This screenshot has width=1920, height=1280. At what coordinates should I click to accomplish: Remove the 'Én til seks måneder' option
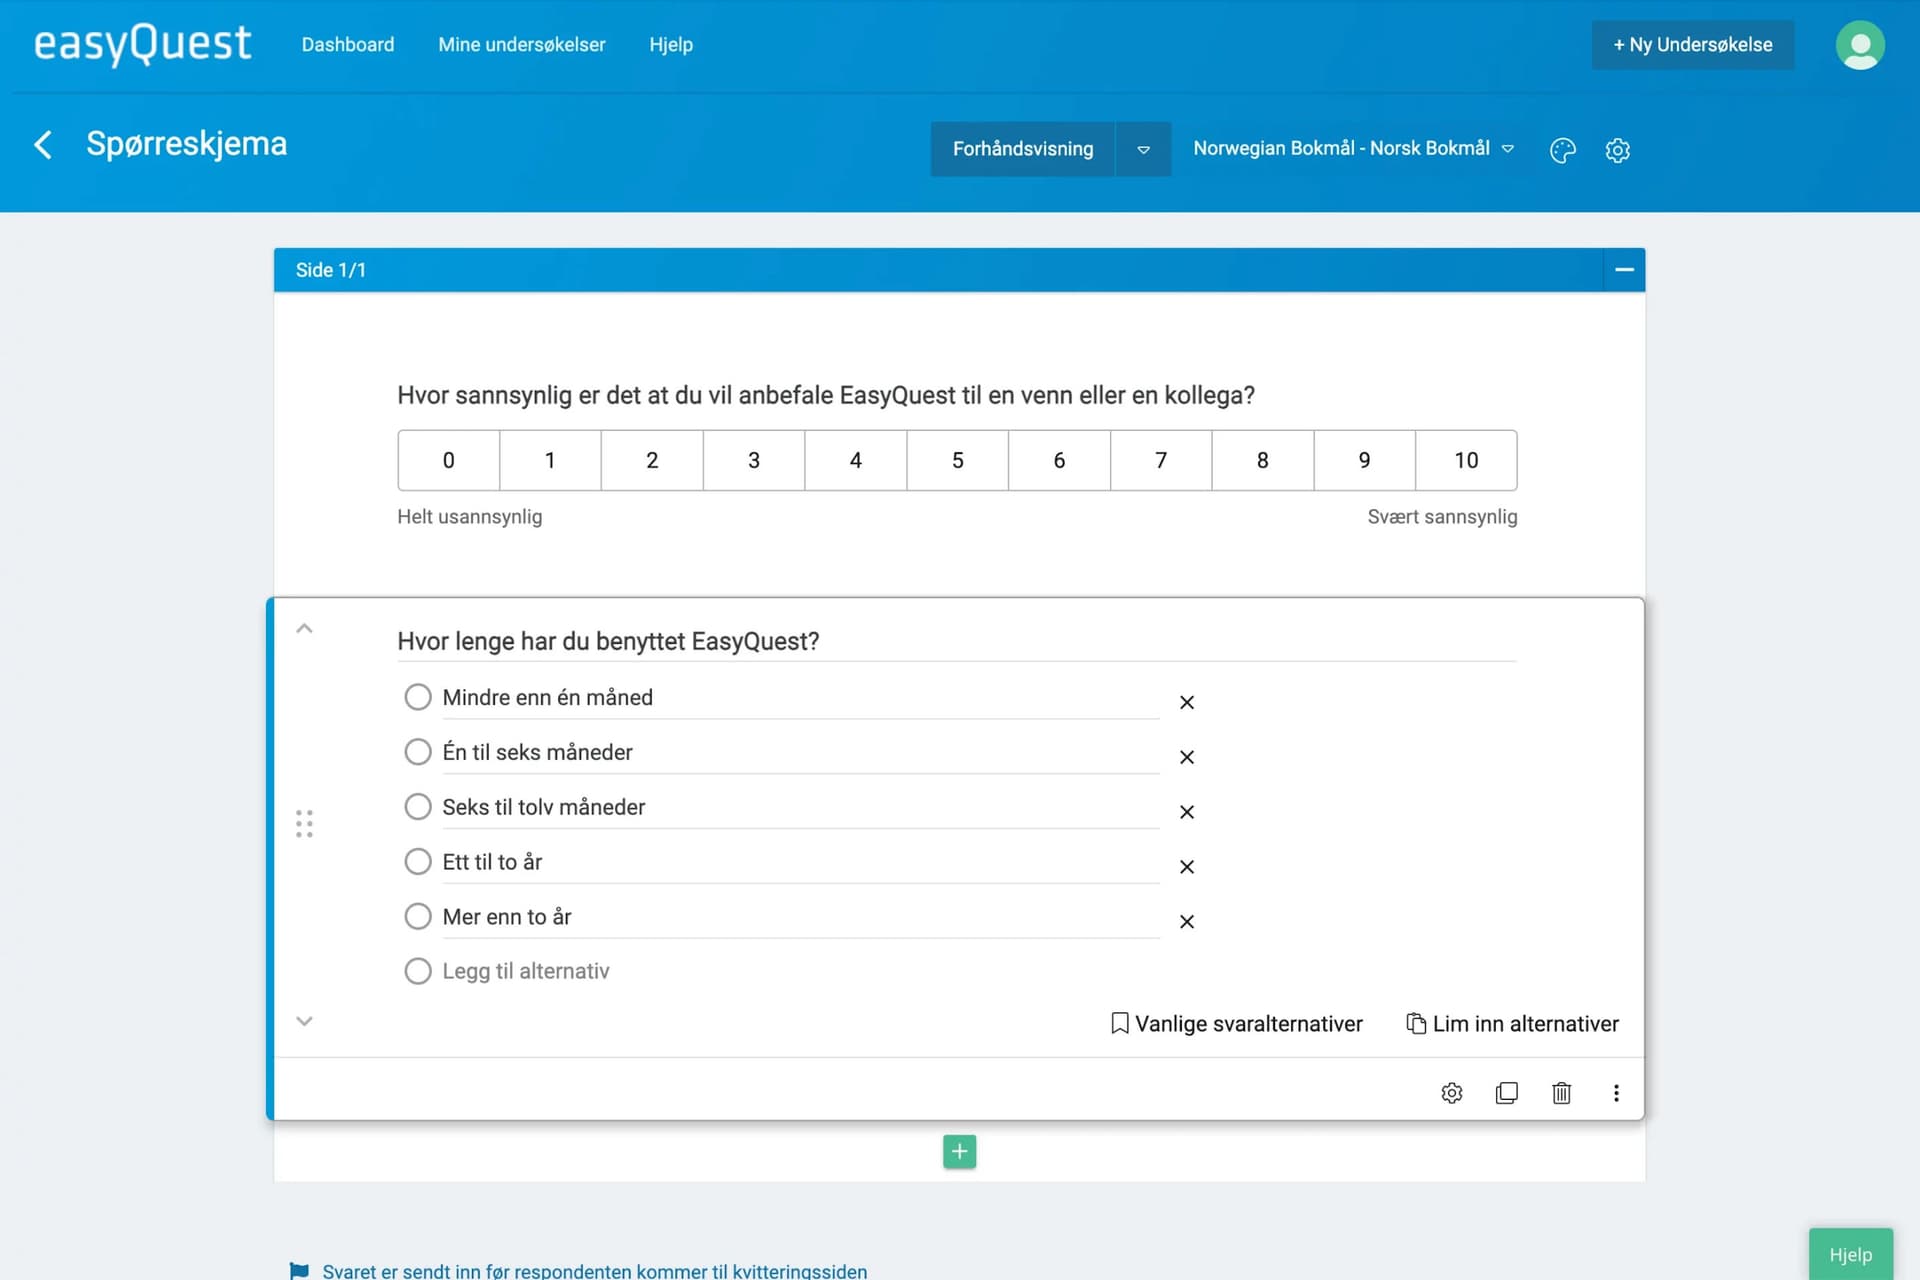click(x=1186, y=757)
